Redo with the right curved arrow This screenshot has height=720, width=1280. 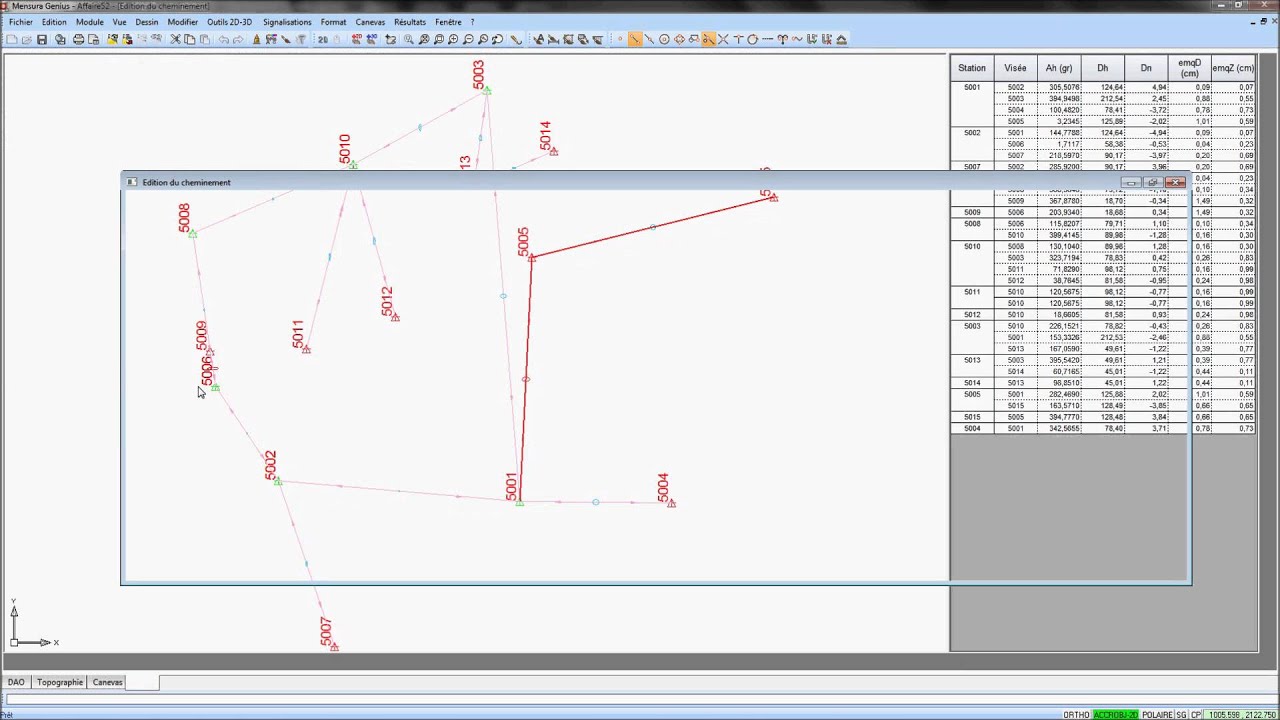tap(238, 39)
